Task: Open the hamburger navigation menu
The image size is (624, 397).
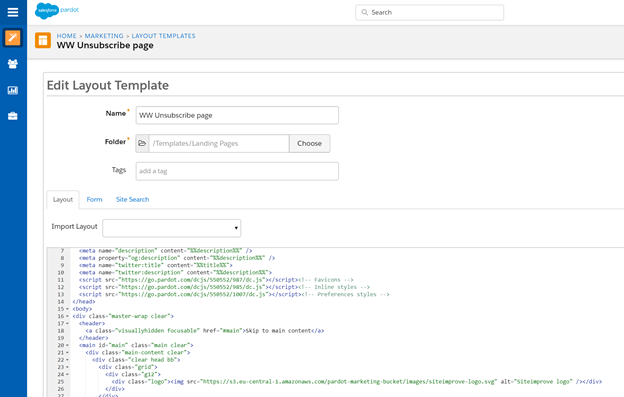Action: point(13,12)
